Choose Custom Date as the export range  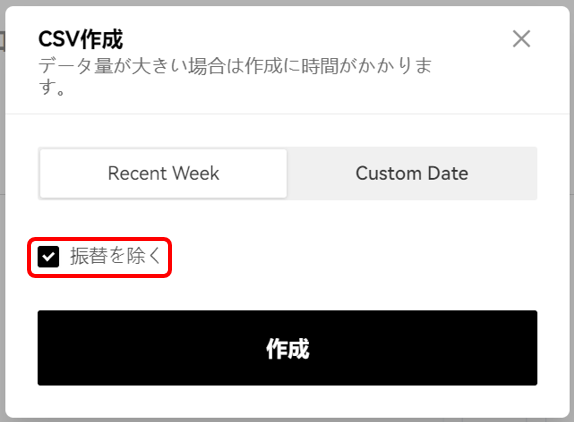[x=412, y=173]
